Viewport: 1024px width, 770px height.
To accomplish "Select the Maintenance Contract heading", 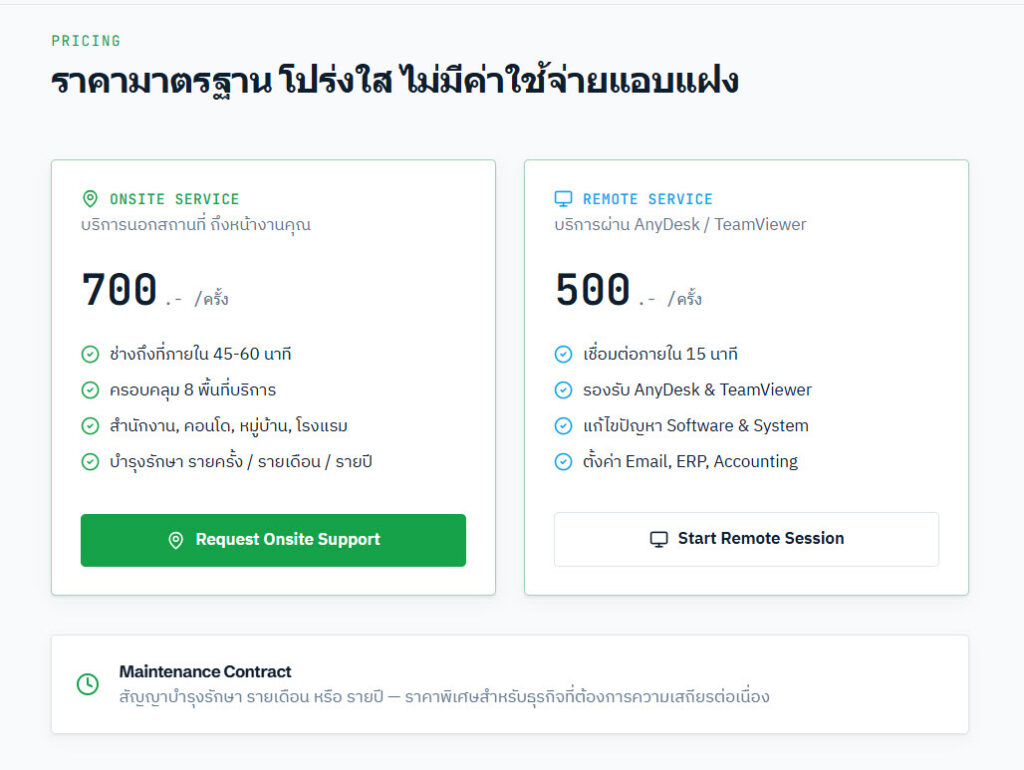I will click(x=205, y=671).
